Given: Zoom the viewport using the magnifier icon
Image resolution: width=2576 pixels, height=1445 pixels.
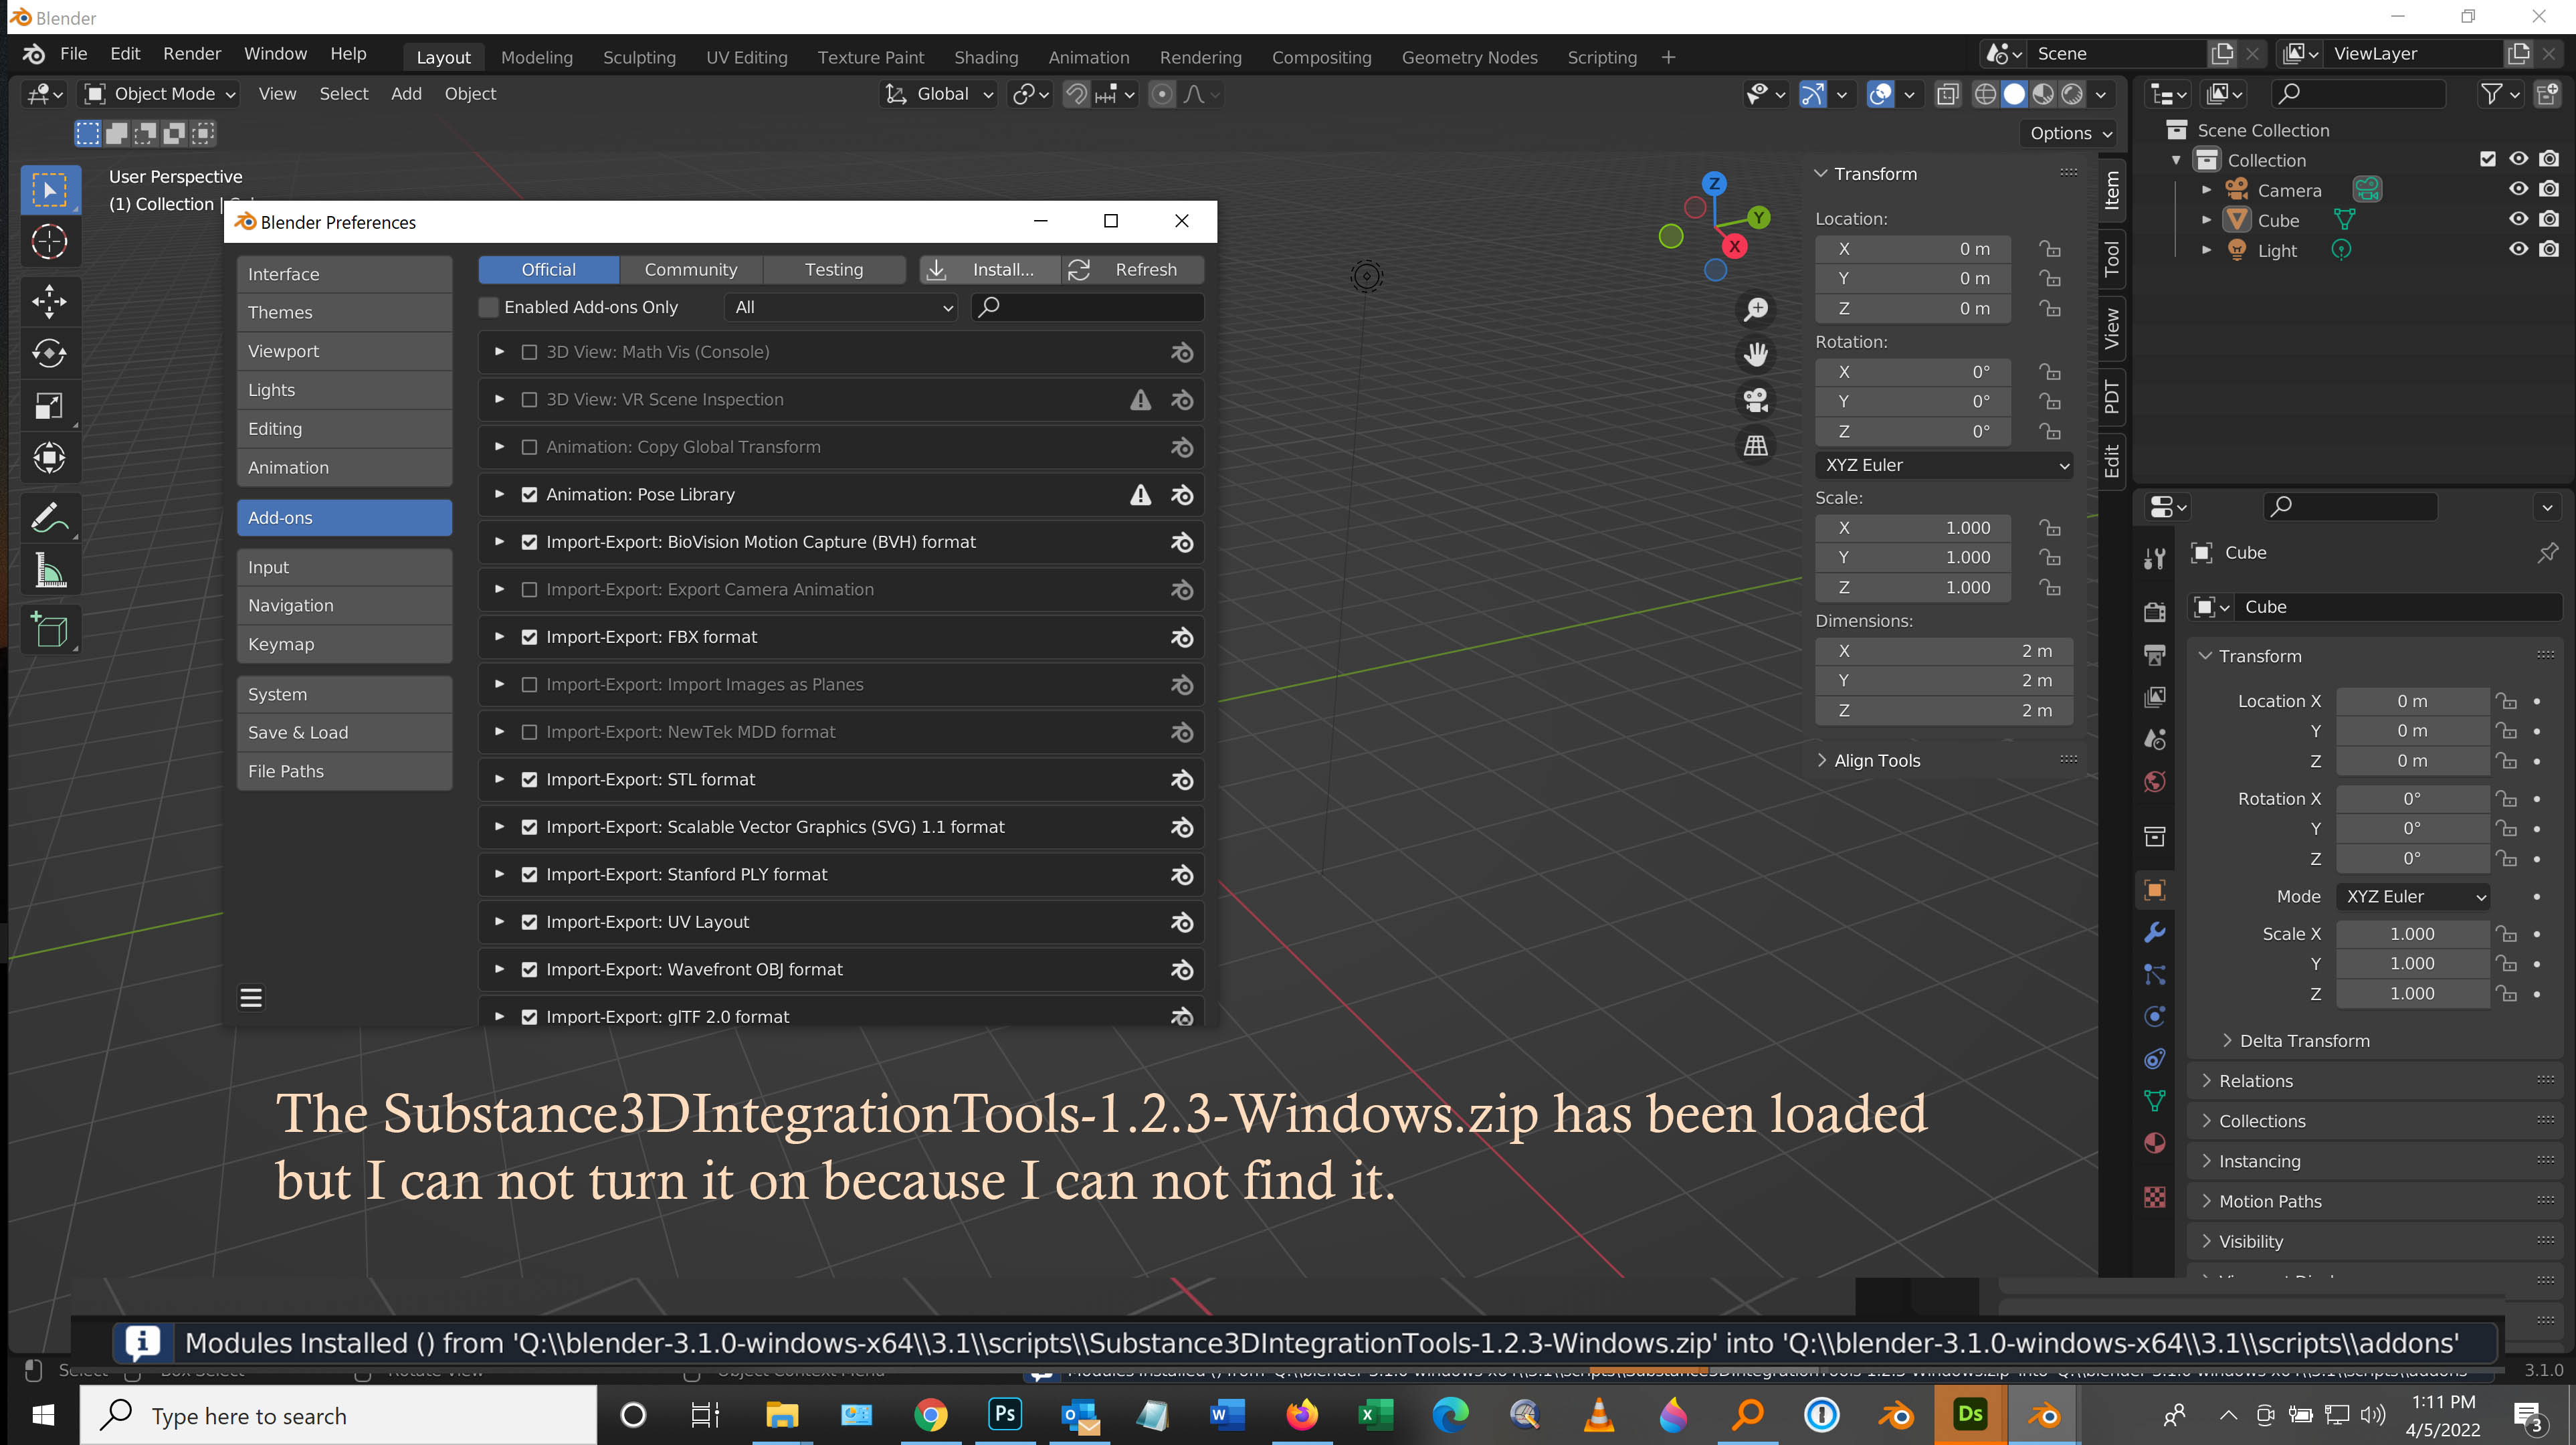Looking at the screenshot, I should point(1756,309).
